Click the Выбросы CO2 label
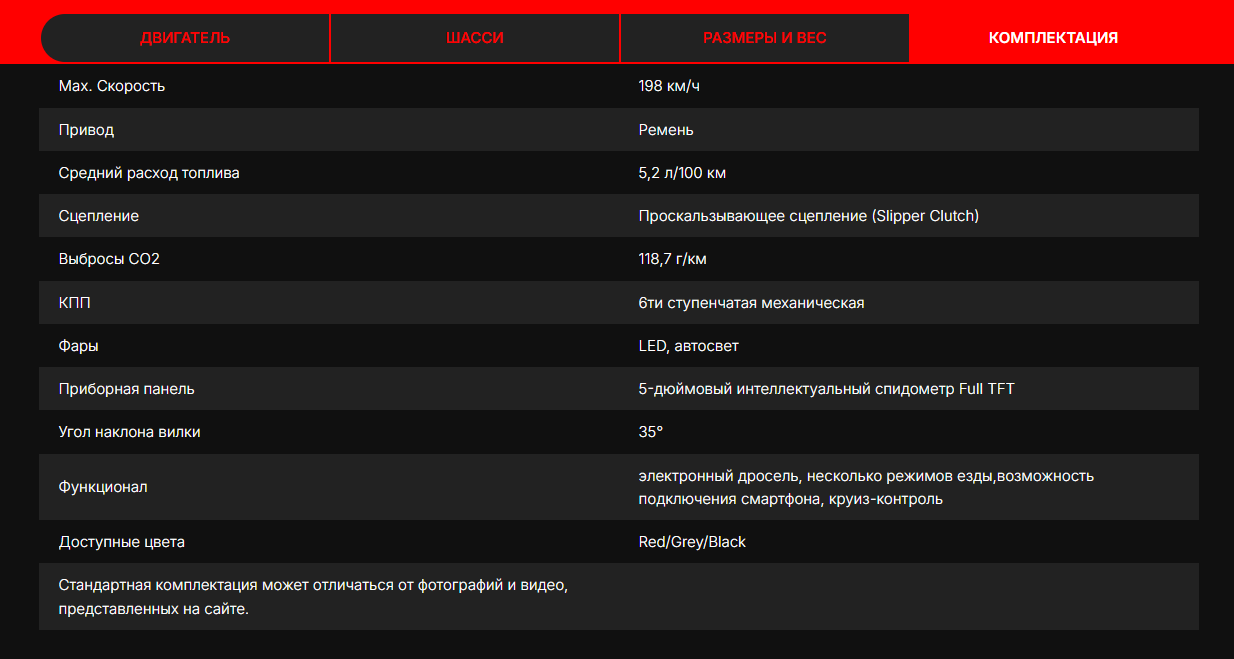Image resolution: width=1234 pixels, height=659 pixels. (x=109, y=259)
